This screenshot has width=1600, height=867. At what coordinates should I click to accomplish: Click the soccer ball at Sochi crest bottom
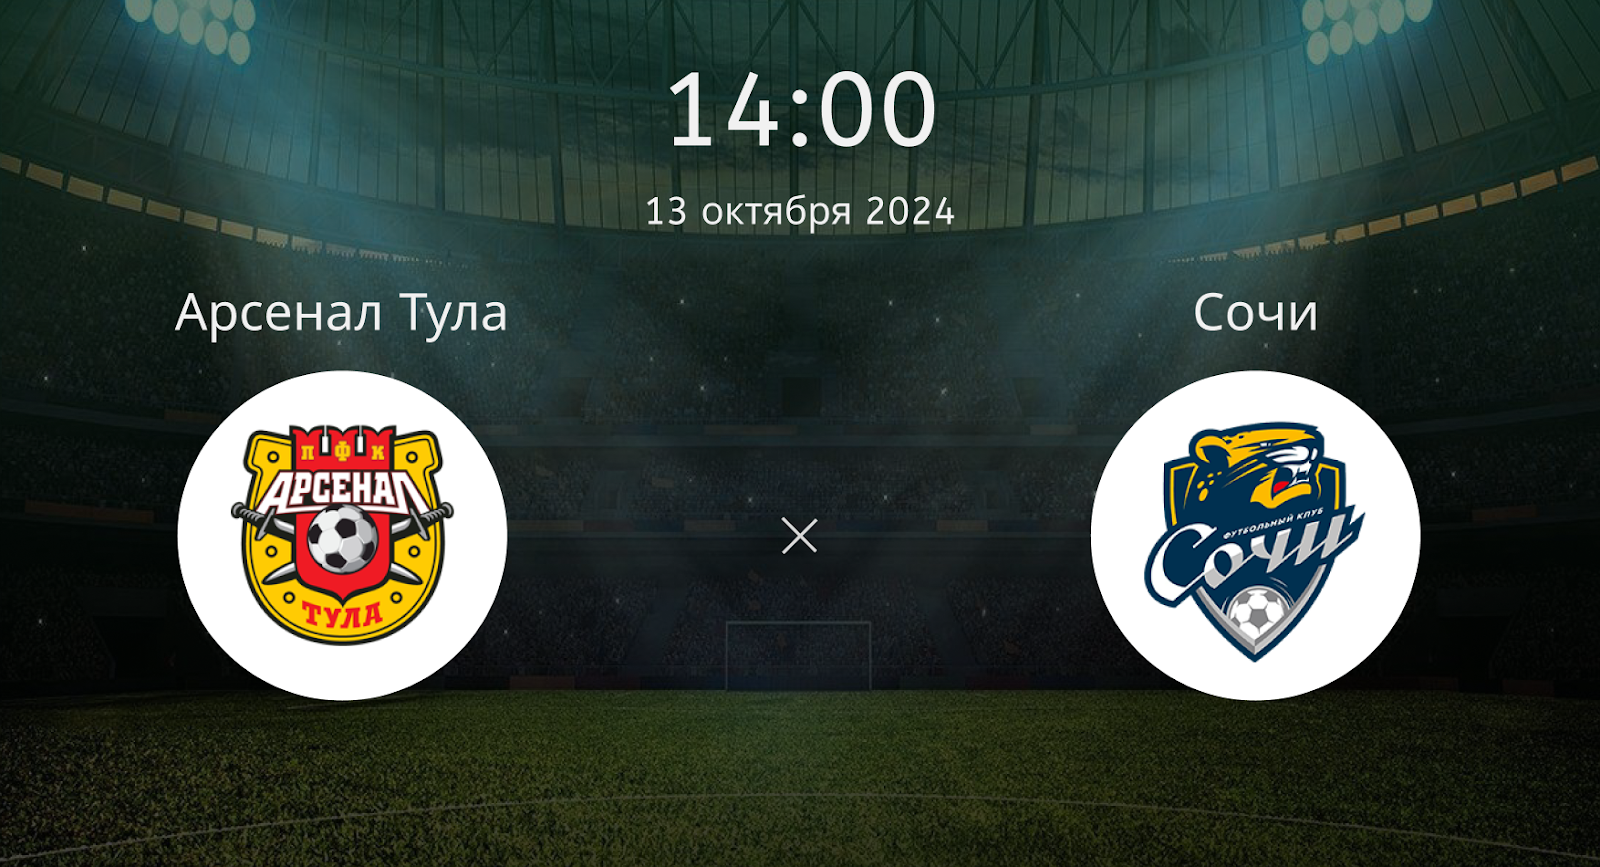click(x=1253, y=612)
